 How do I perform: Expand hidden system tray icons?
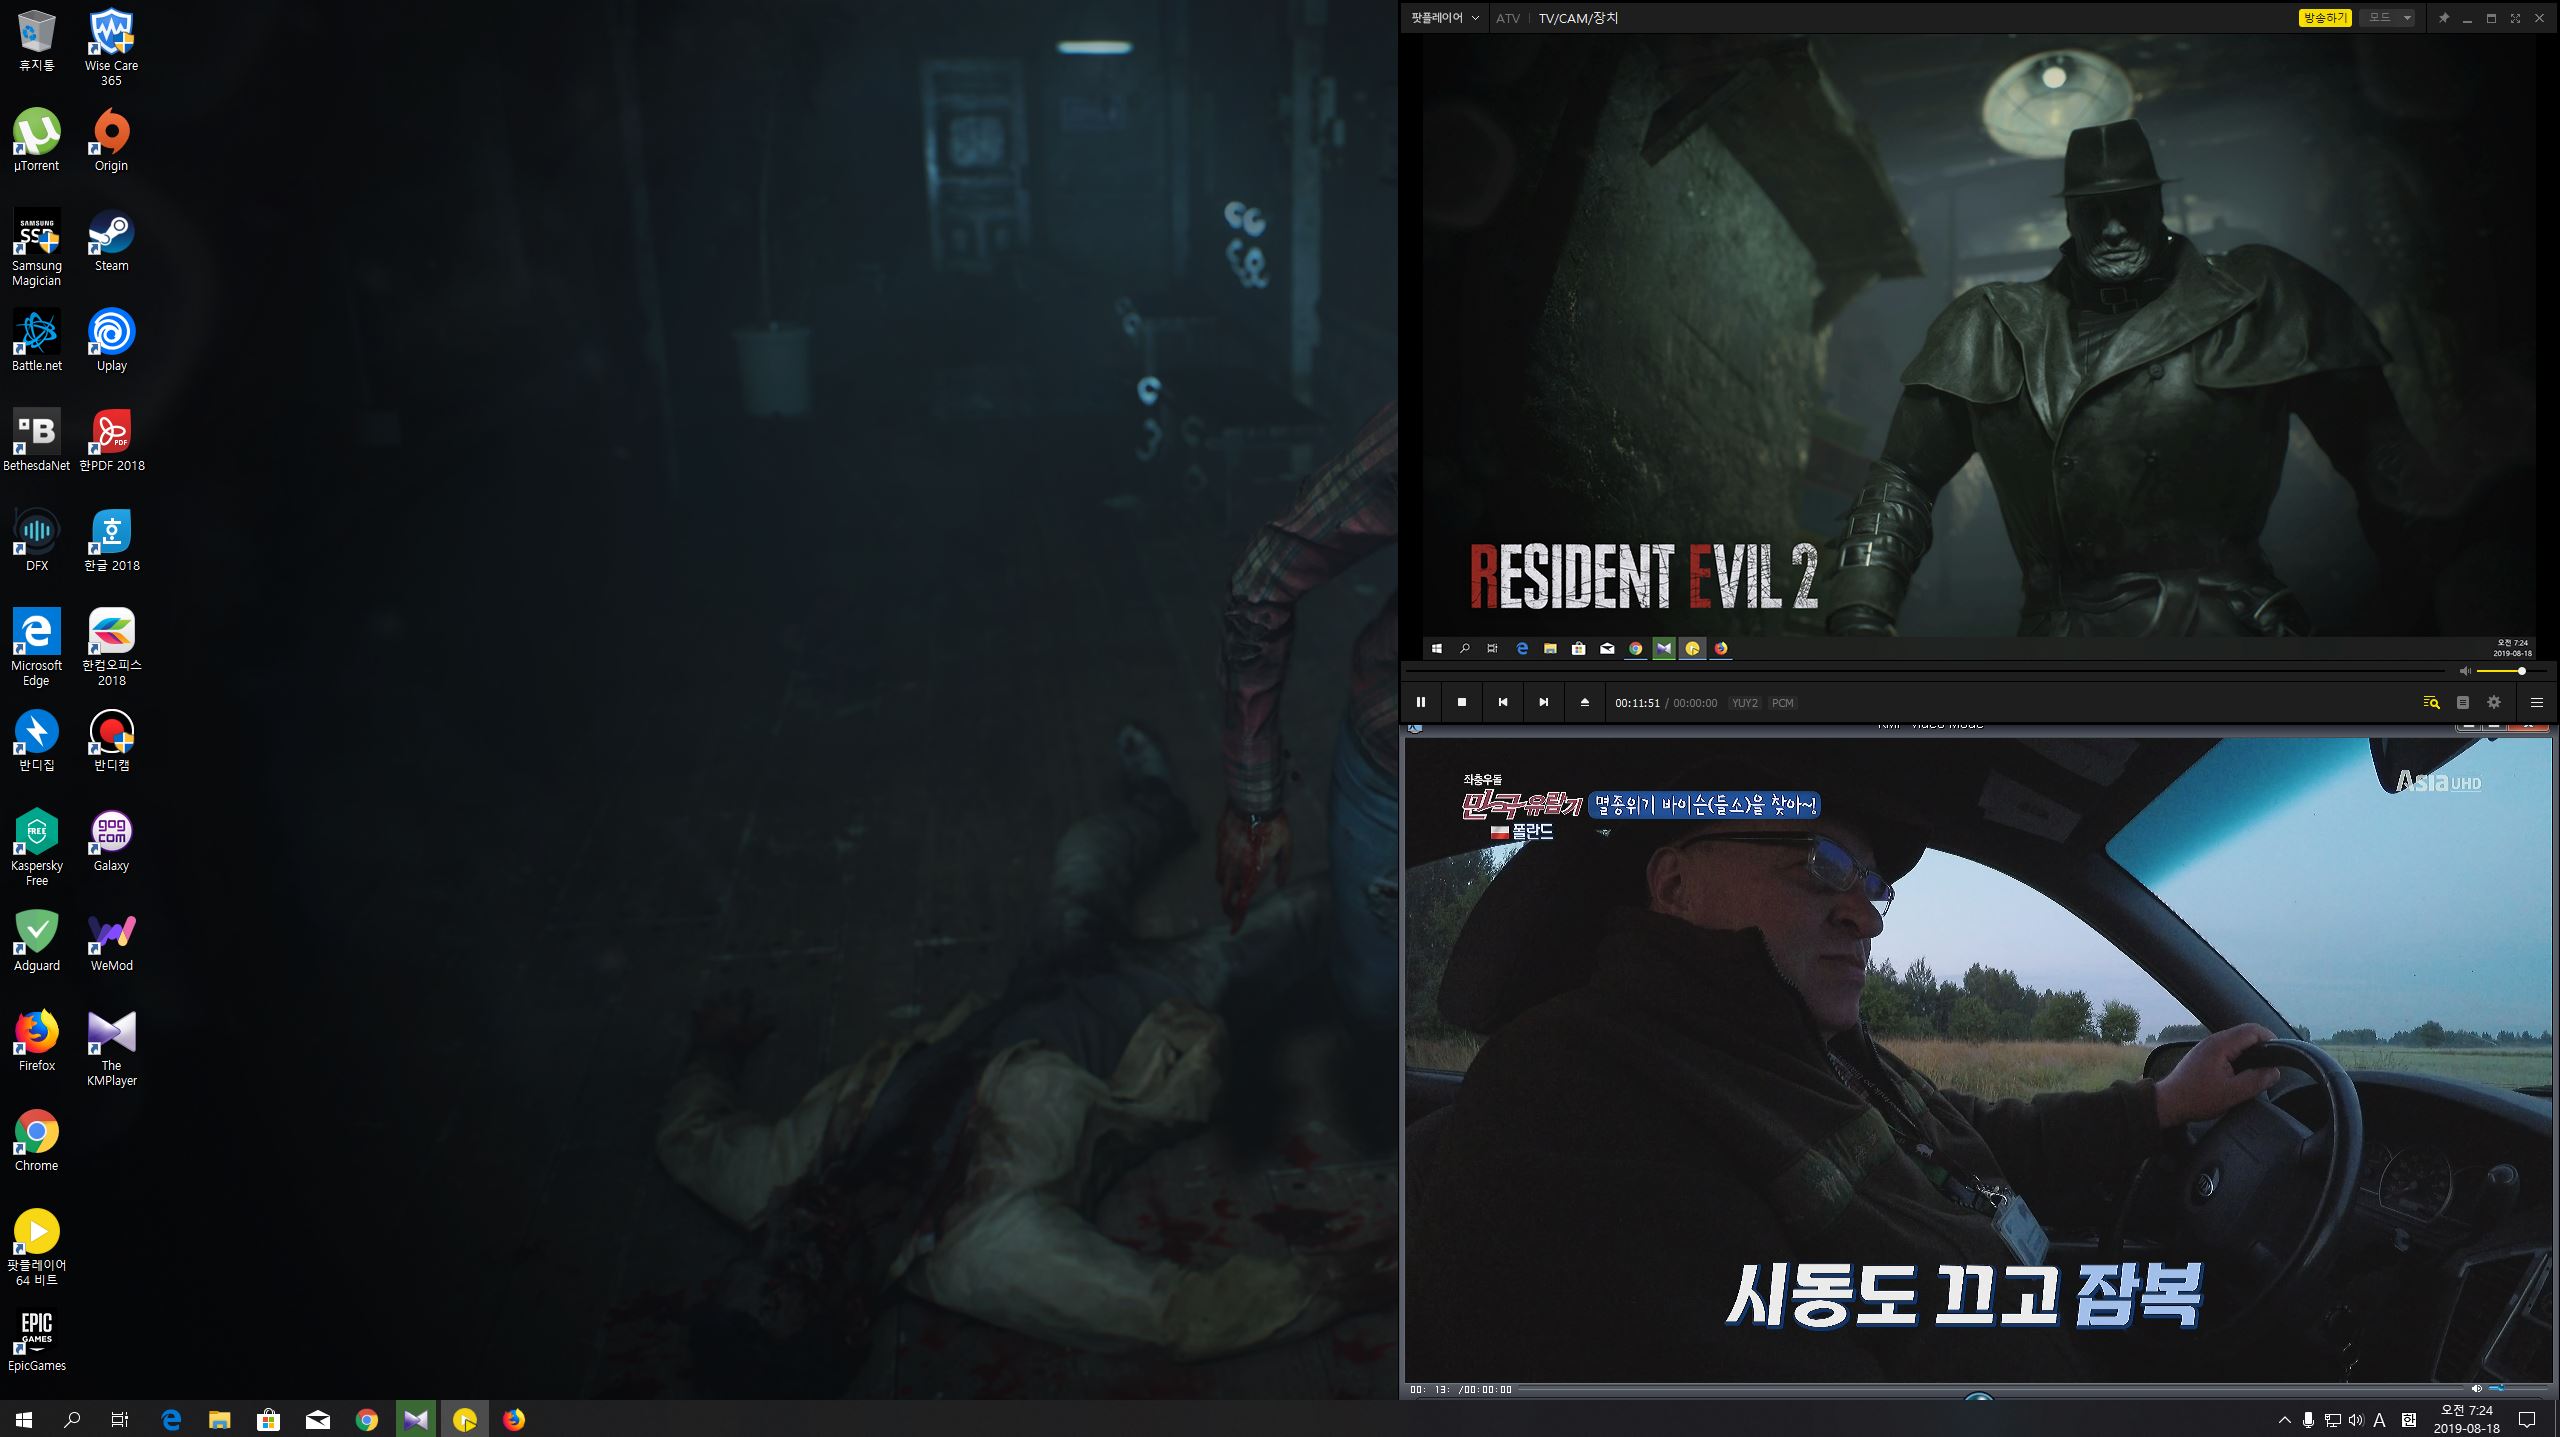click(2284, 1420)
